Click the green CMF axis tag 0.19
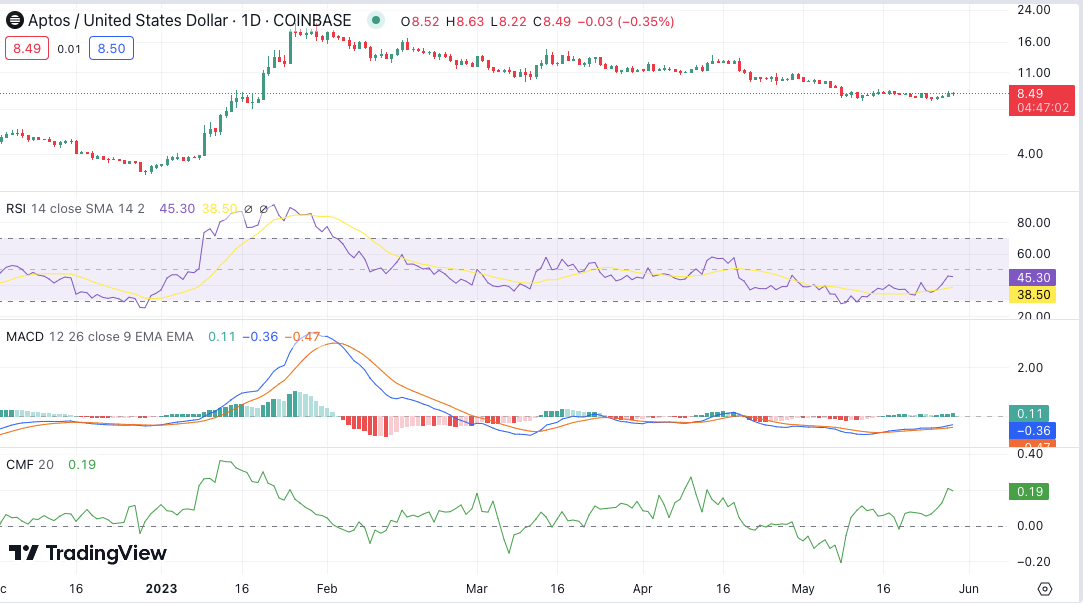 pos(1029,492)
